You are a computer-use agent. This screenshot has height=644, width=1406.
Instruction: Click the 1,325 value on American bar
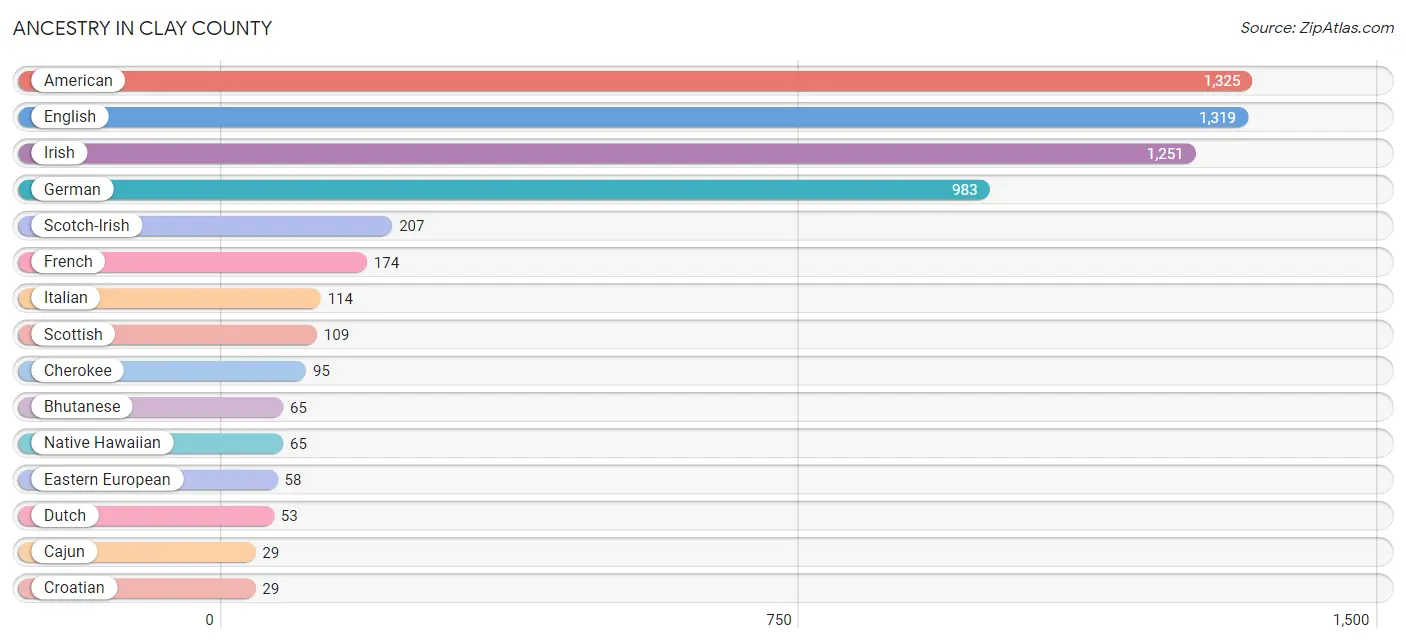1221,81
